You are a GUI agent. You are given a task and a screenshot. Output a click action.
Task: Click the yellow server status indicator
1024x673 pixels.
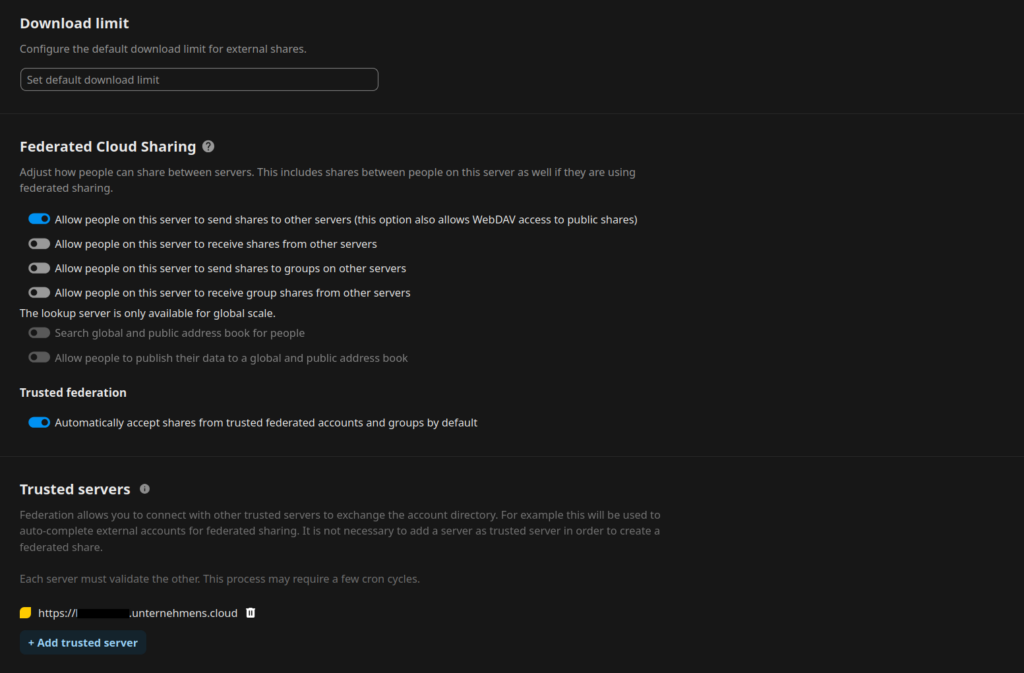click(26, 613)
